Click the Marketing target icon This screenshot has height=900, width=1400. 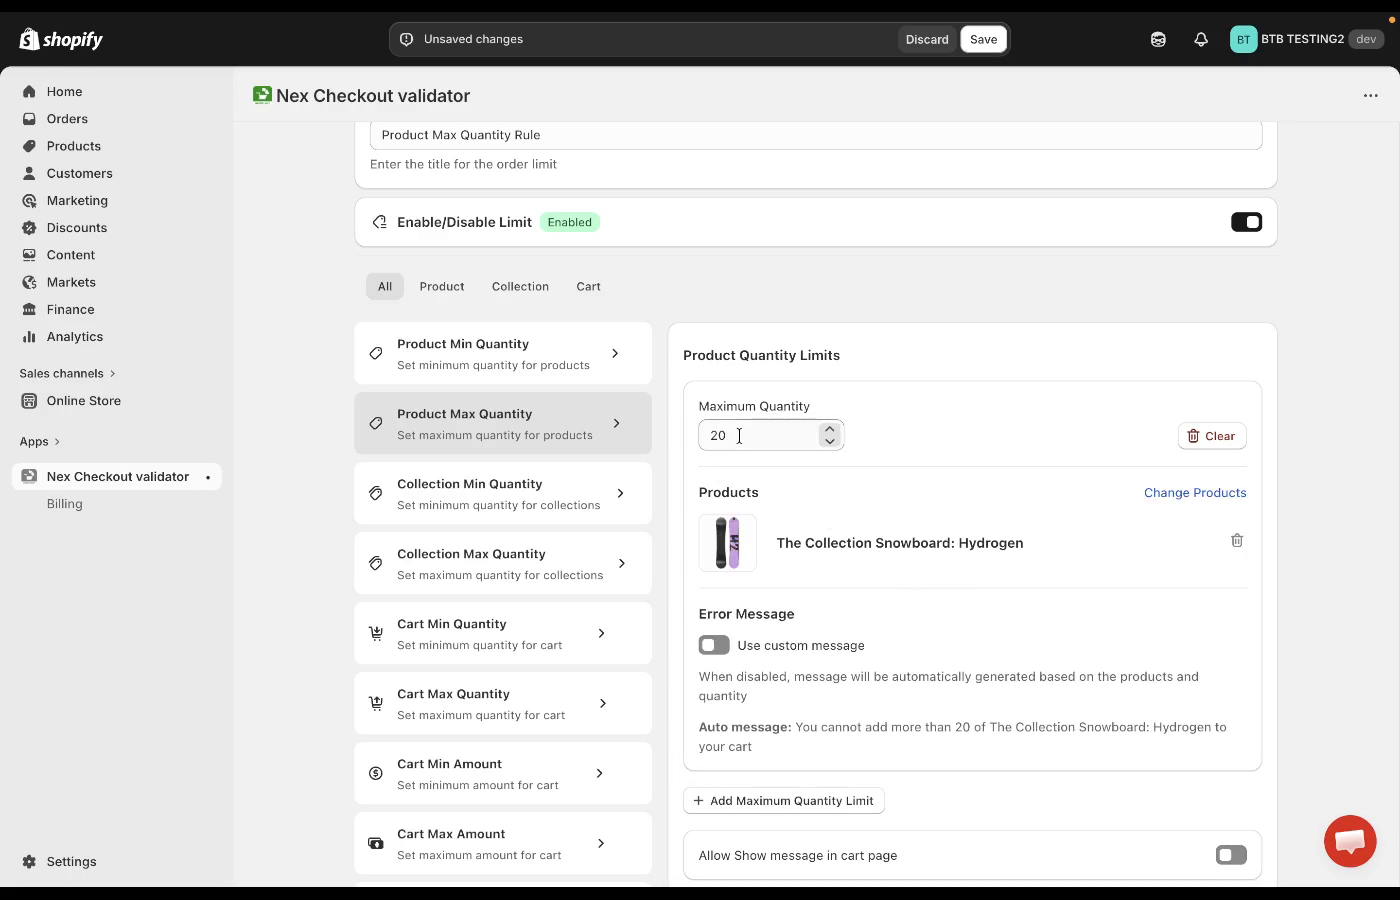[29, 200]
